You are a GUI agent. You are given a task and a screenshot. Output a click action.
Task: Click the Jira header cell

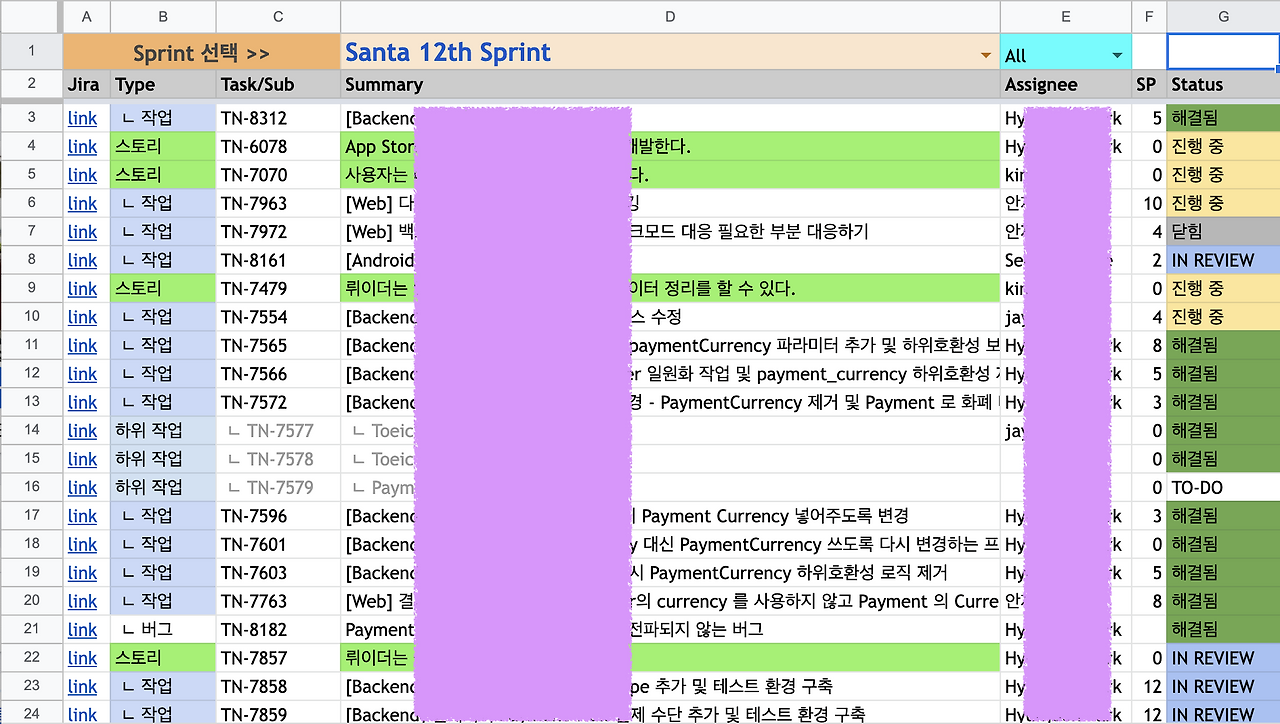[x=87, y=85]
